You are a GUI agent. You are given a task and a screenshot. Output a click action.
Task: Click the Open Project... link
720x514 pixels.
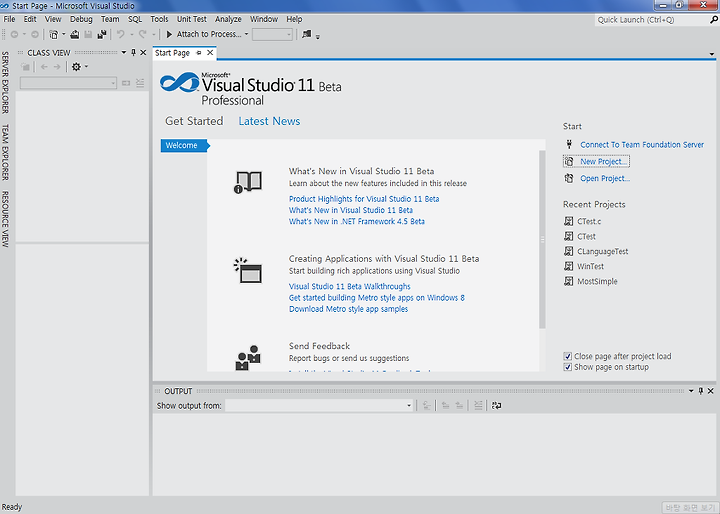605,179
